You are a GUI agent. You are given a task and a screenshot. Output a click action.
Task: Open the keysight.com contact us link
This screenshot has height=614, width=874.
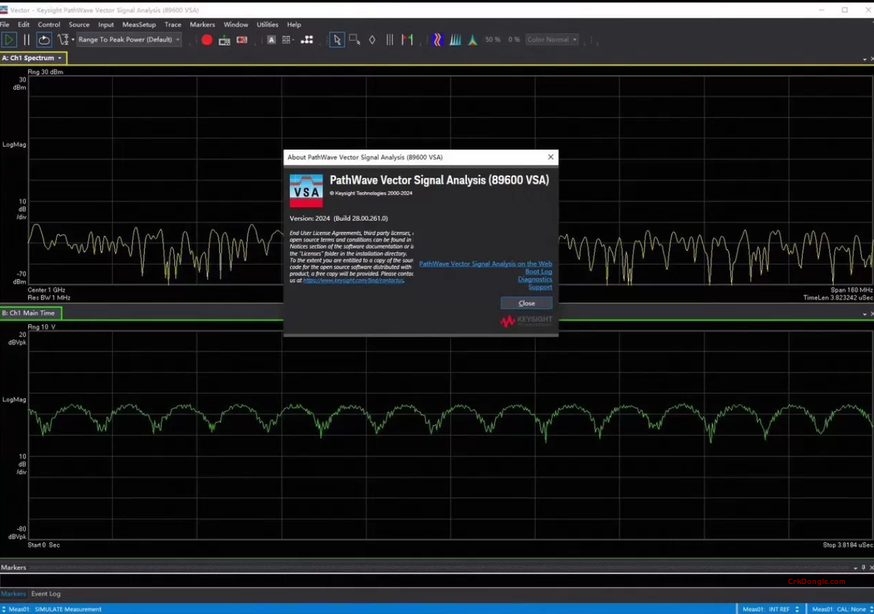pyautogui.click(x=353, y=280)
